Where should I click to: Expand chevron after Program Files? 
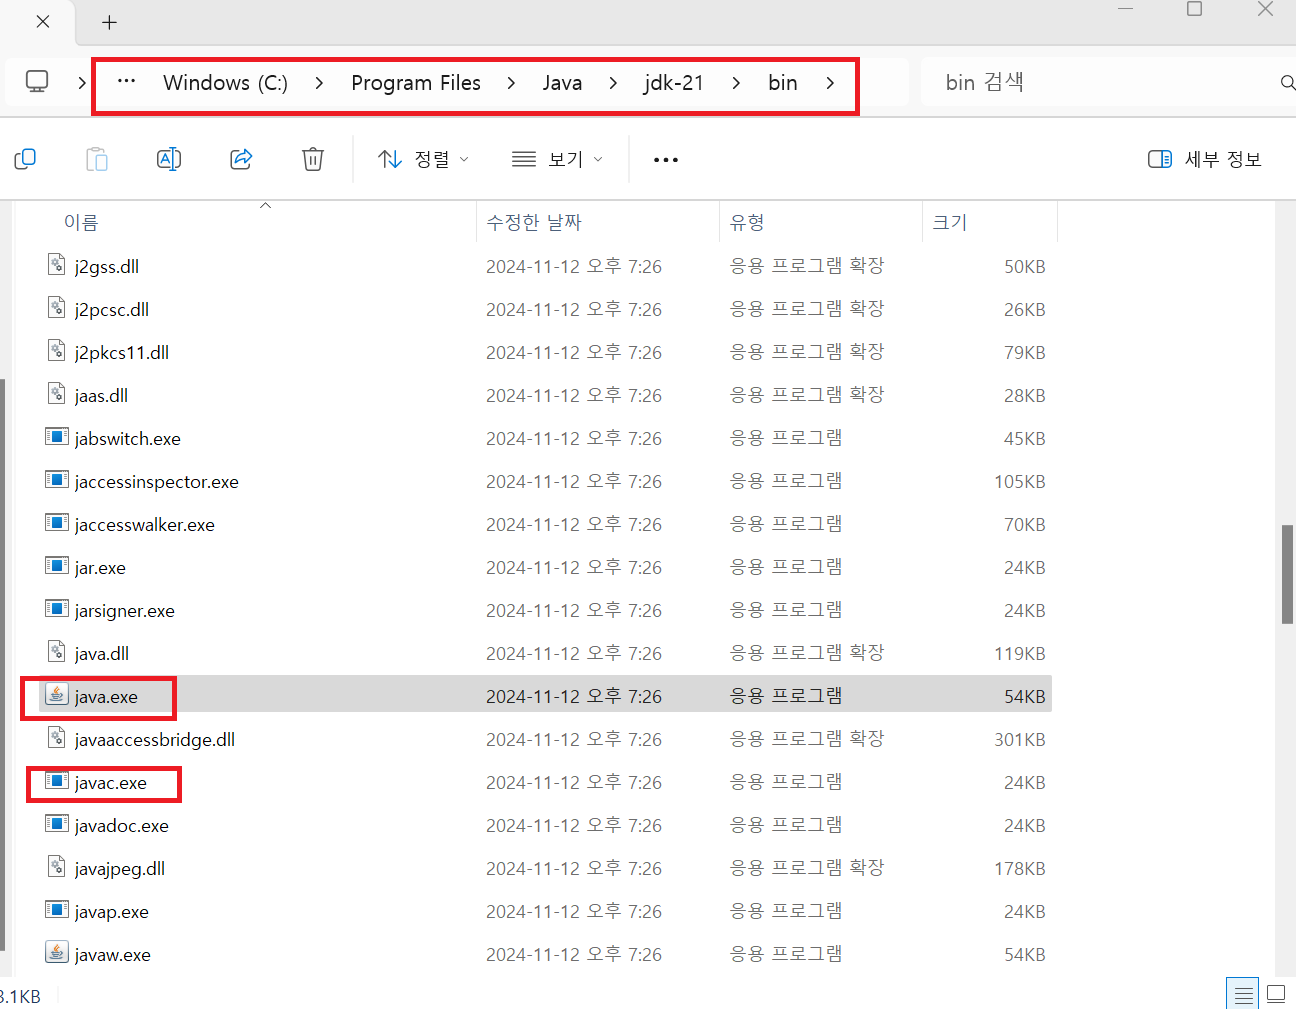[x=511, y=82]
